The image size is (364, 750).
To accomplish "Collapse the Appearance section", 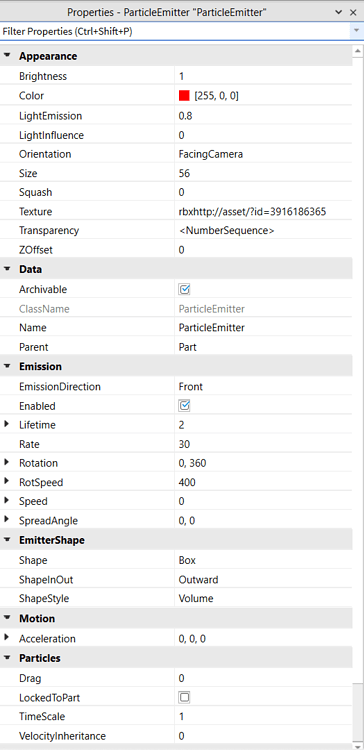I will click(x=7, y=55).
